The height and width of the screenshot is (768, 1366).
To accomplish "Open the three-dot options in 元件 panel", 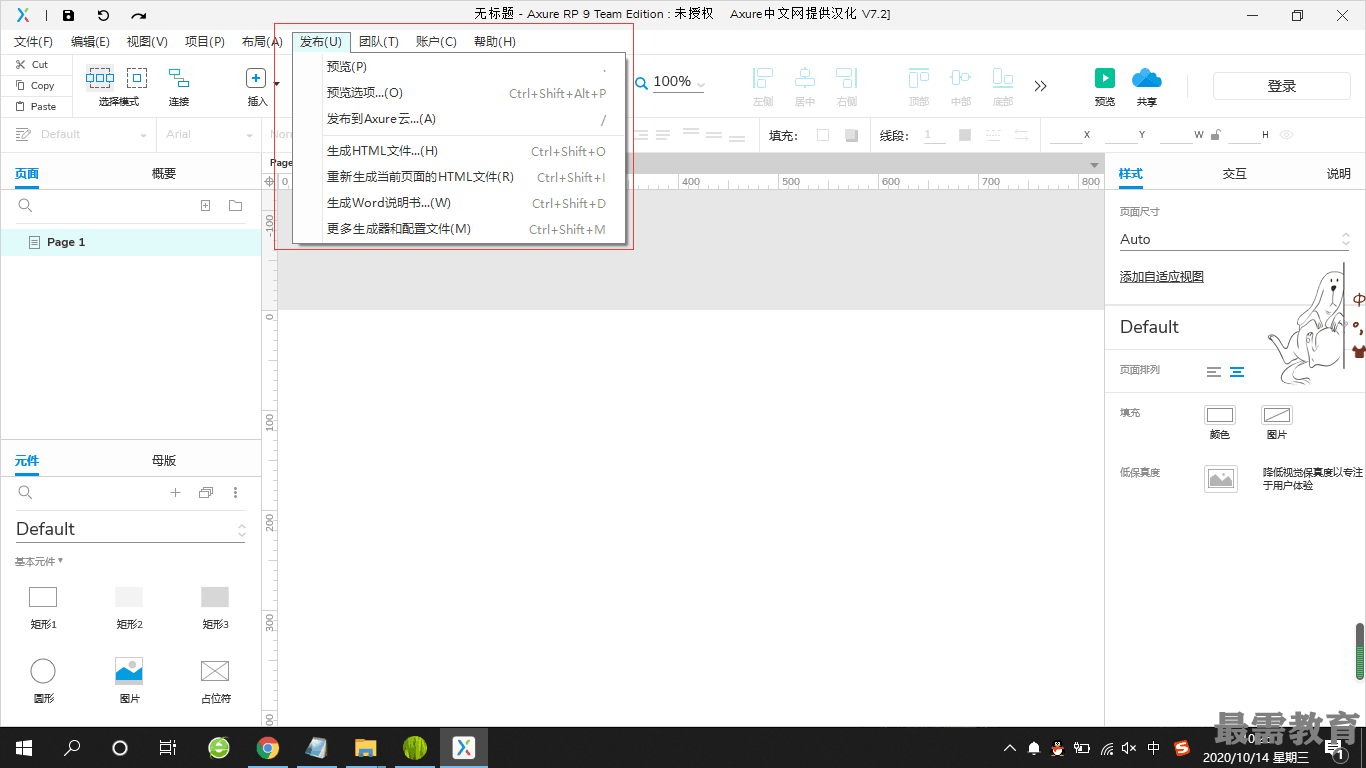I will point(236,493).
